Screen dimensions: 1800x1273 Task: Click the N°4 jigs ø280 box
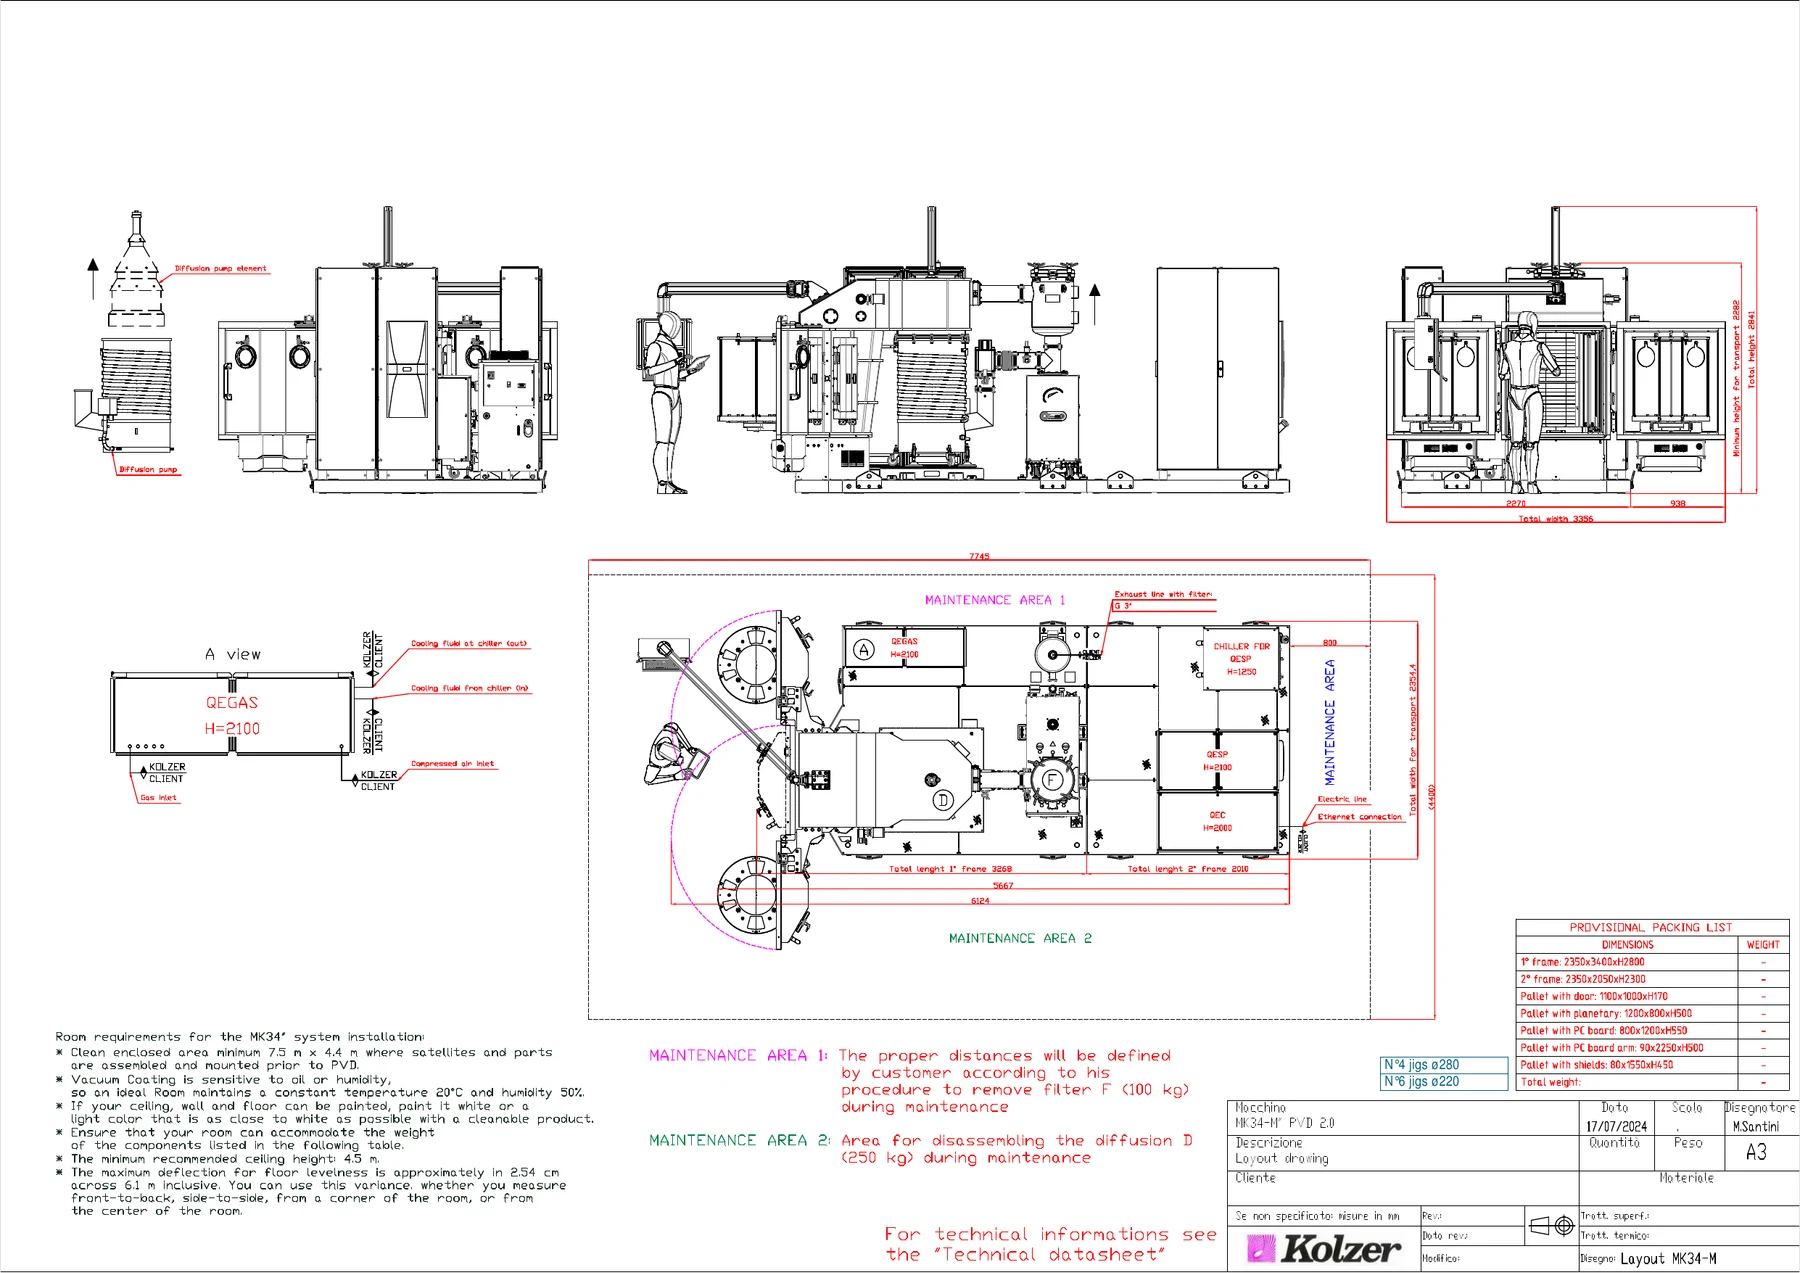pos(1444,1065)
